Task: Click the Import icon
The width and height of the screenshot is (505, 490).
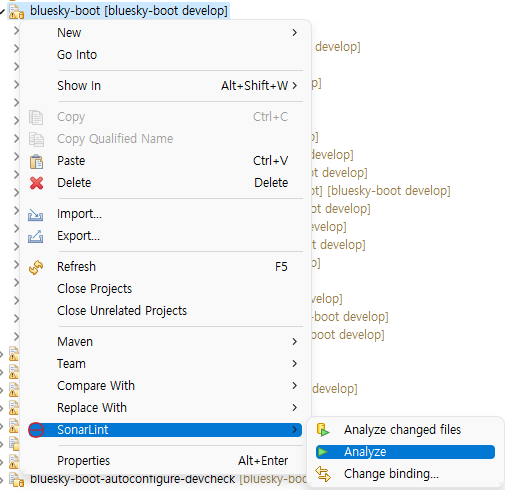Action: pos(36,215)
